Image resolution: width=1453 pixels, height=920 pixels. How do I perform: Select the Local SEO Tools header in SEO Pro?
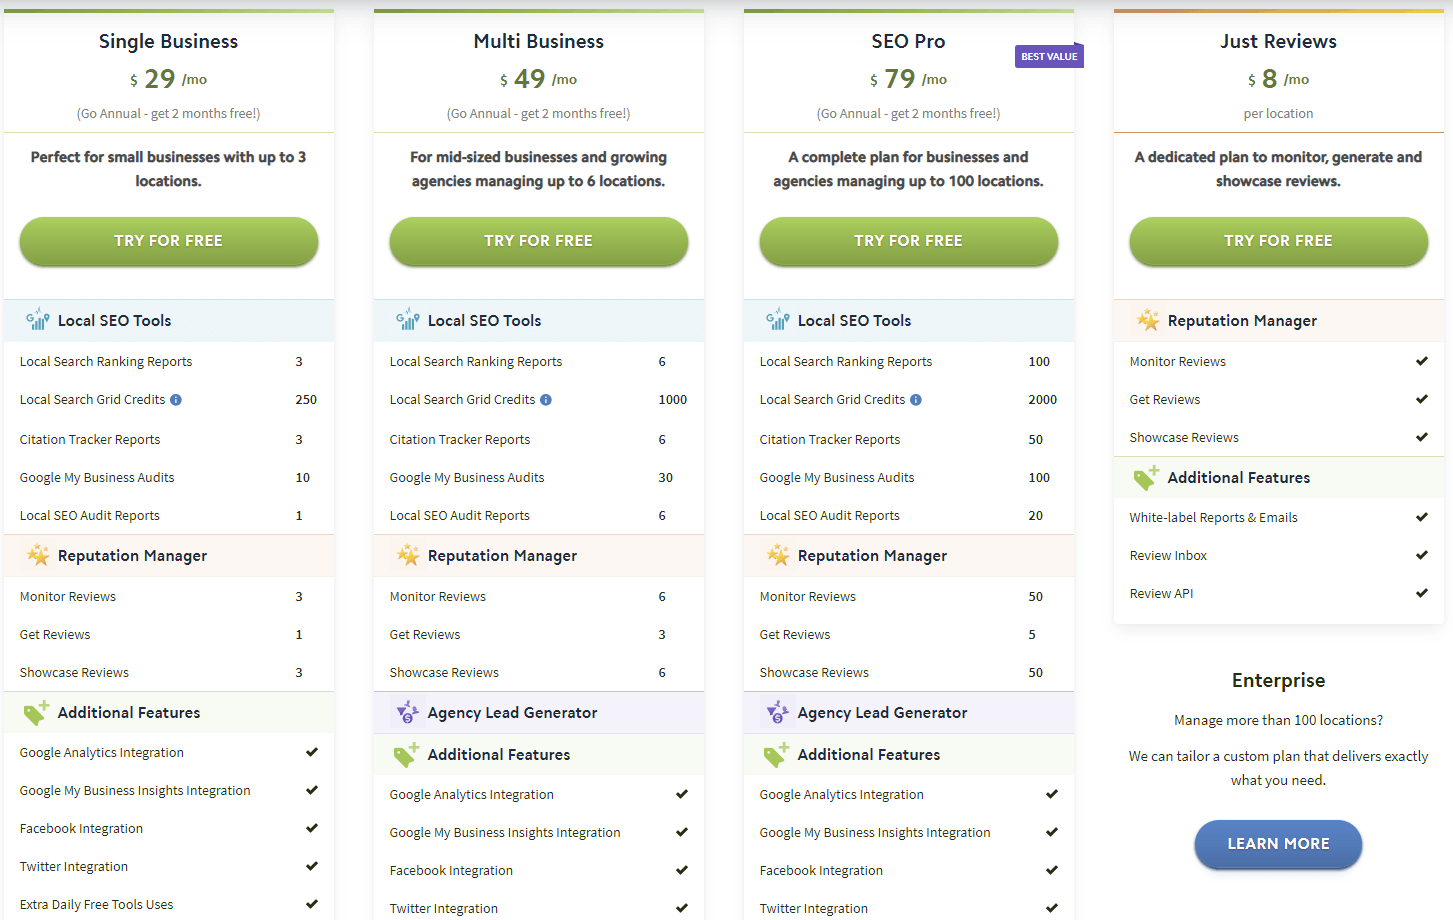854,321
